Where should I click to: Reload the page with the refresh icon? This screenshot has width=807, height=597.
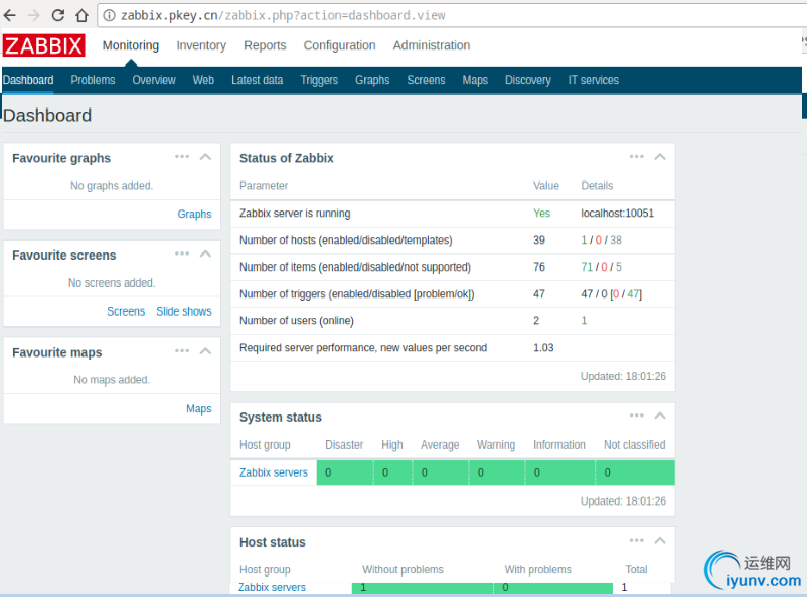[x=58, y=15]
